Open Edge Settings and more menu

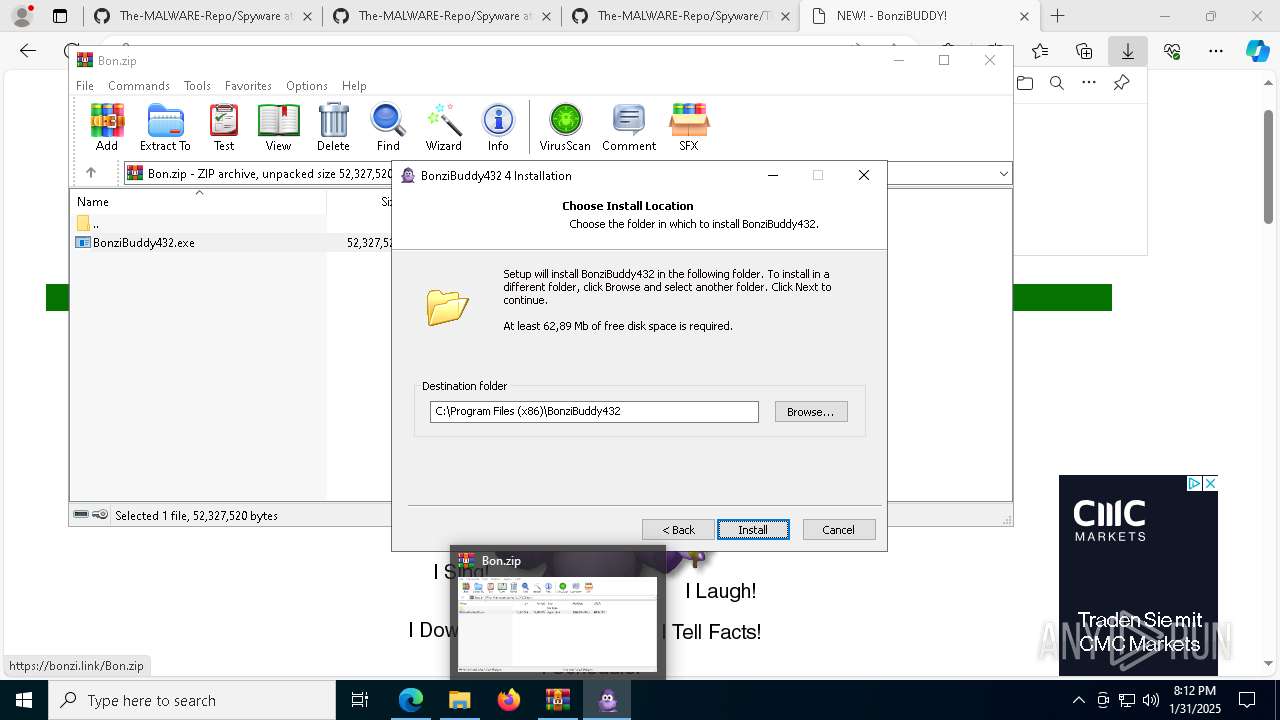pos(1216,51)
